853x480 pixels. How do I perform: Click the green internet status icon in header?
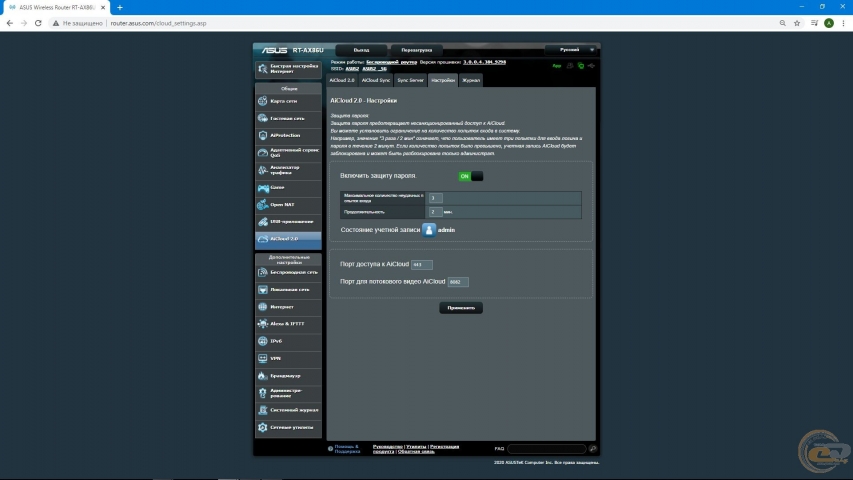(580, 66)
